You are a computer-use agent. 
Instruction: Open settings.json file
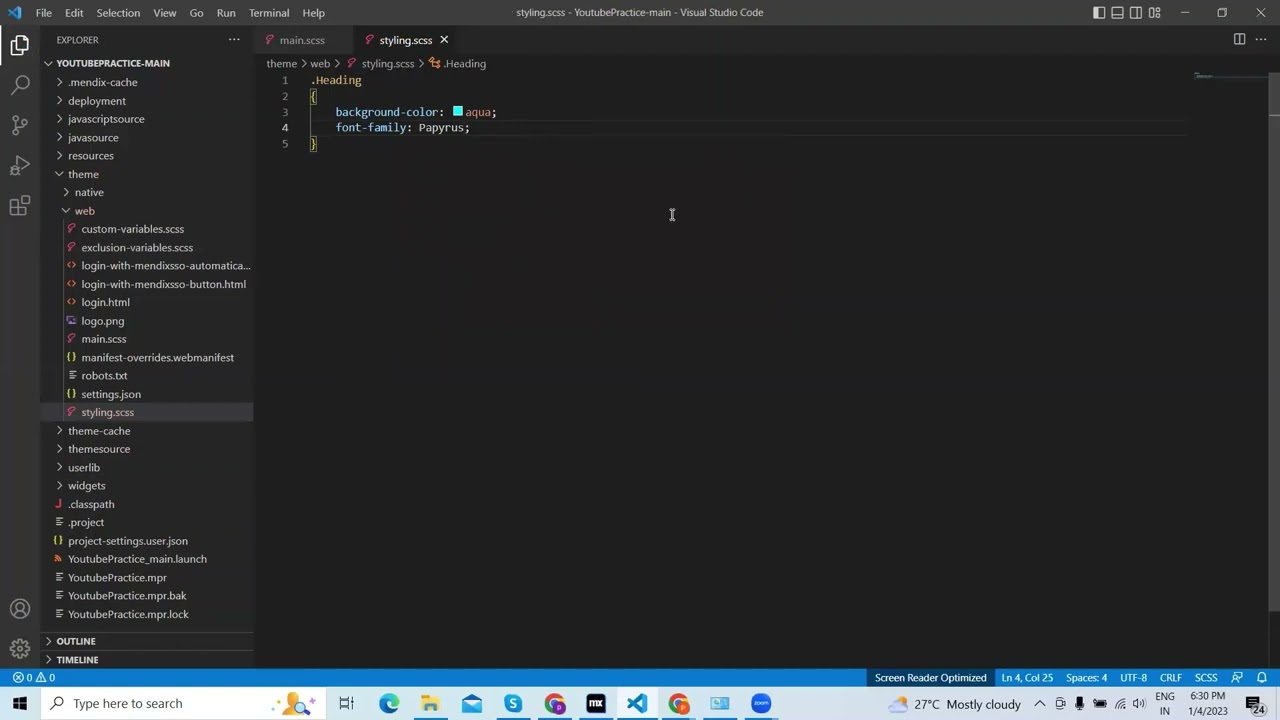111,394
